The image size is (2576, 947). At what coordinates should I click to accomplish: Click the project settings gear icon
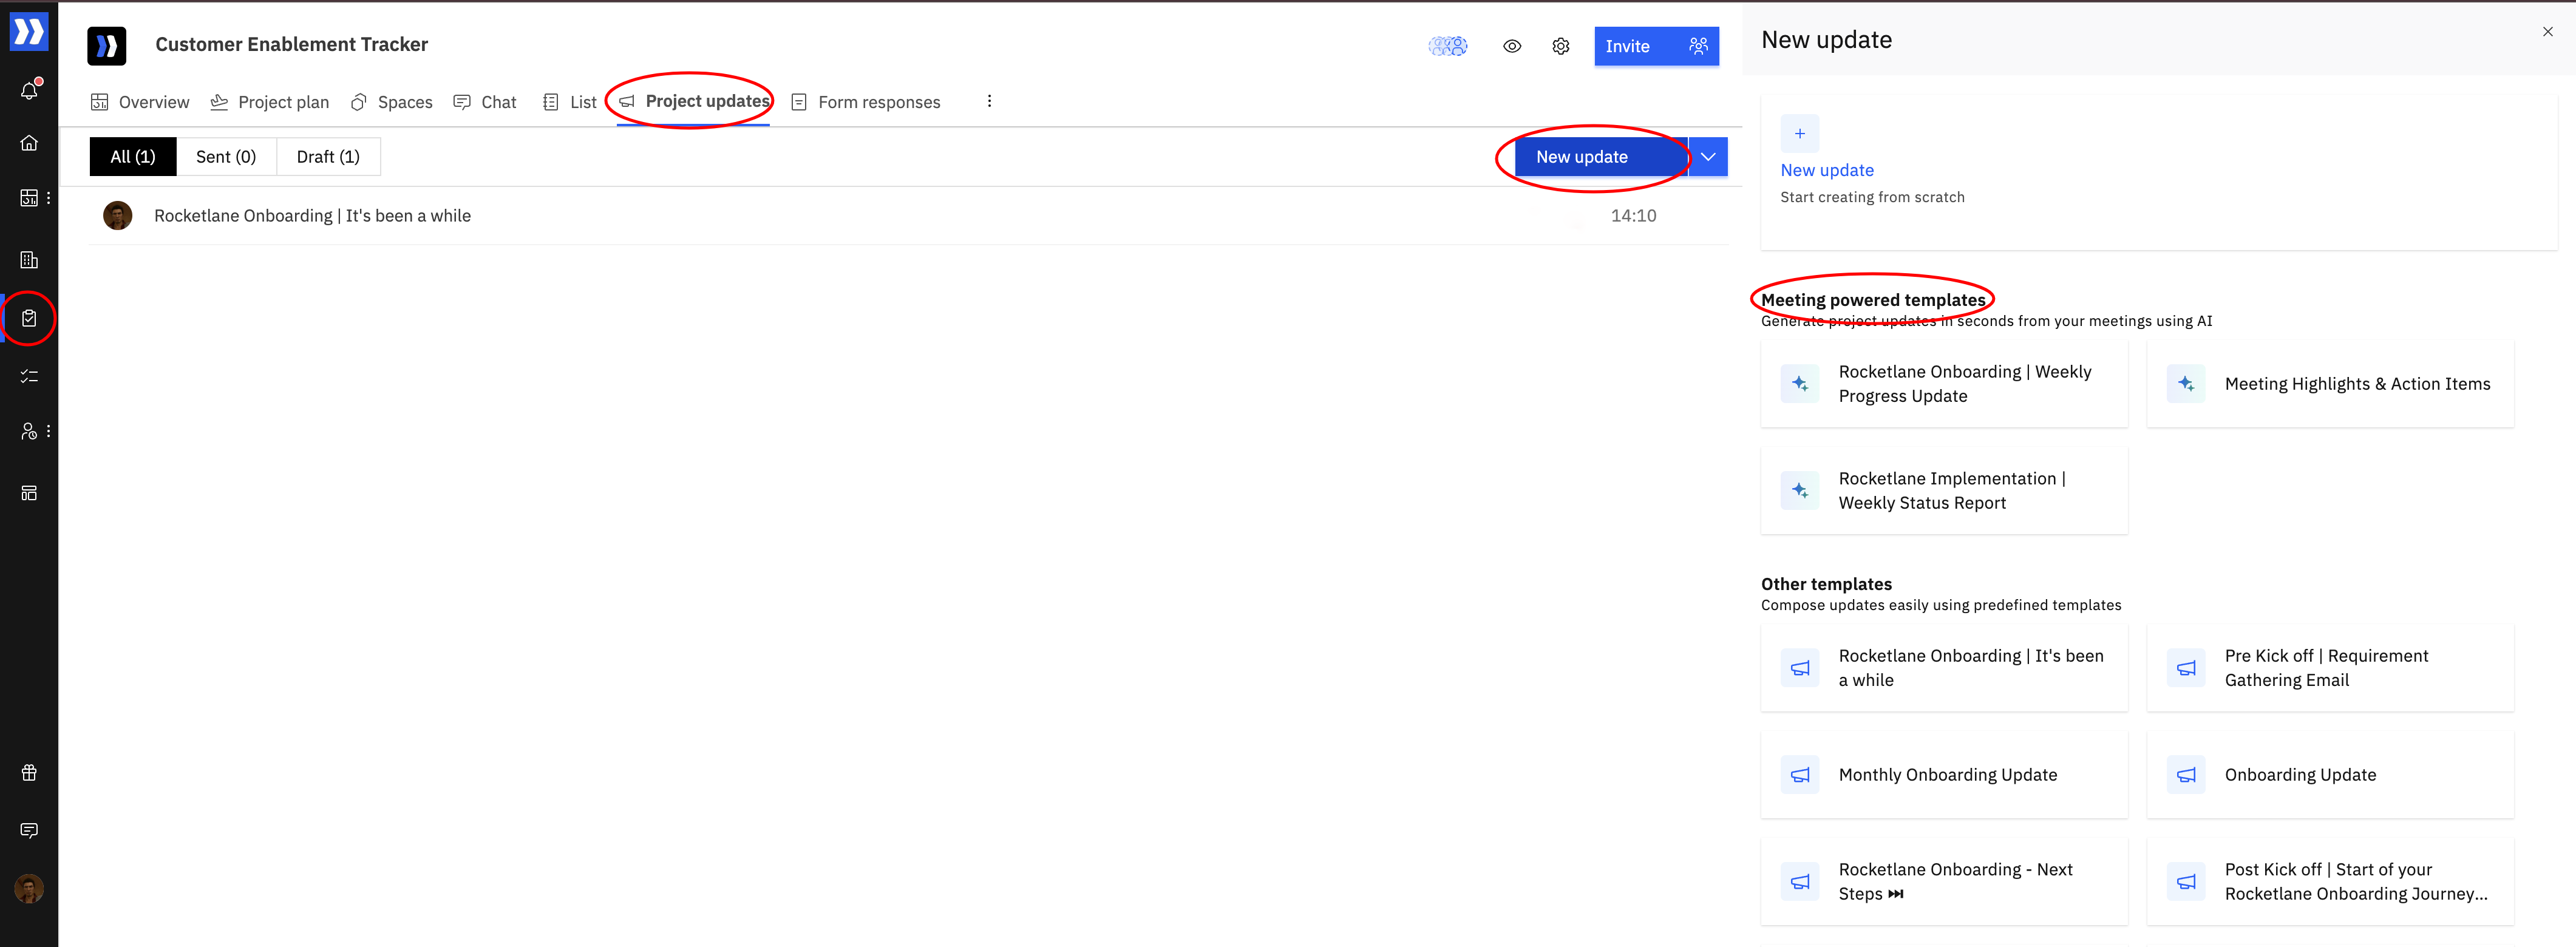(1560, 46)
